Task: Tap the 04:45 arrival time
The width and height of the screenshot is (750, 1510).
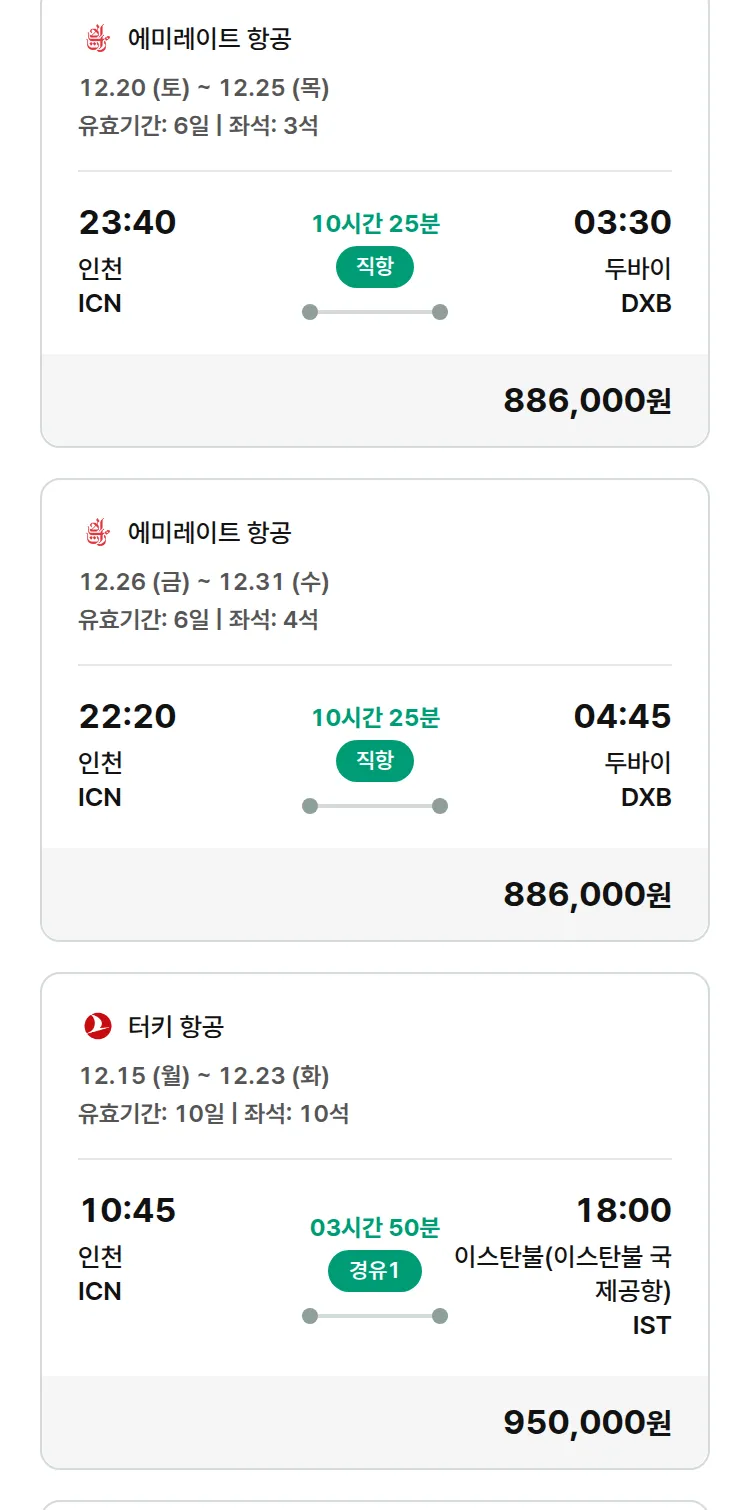Action: [622, 716]
